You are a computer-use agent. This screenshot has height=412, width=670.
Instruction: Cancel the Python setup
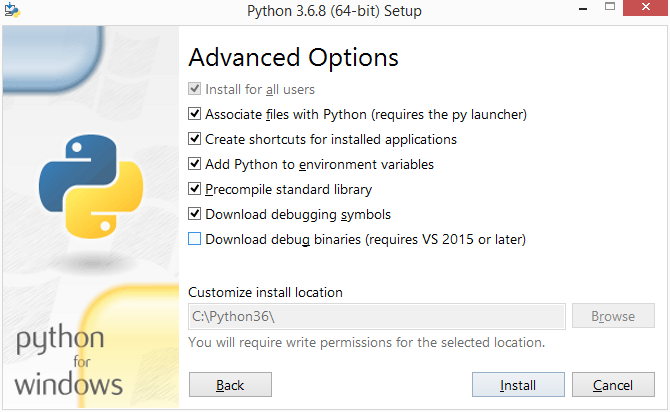click(x=613, y=385)
